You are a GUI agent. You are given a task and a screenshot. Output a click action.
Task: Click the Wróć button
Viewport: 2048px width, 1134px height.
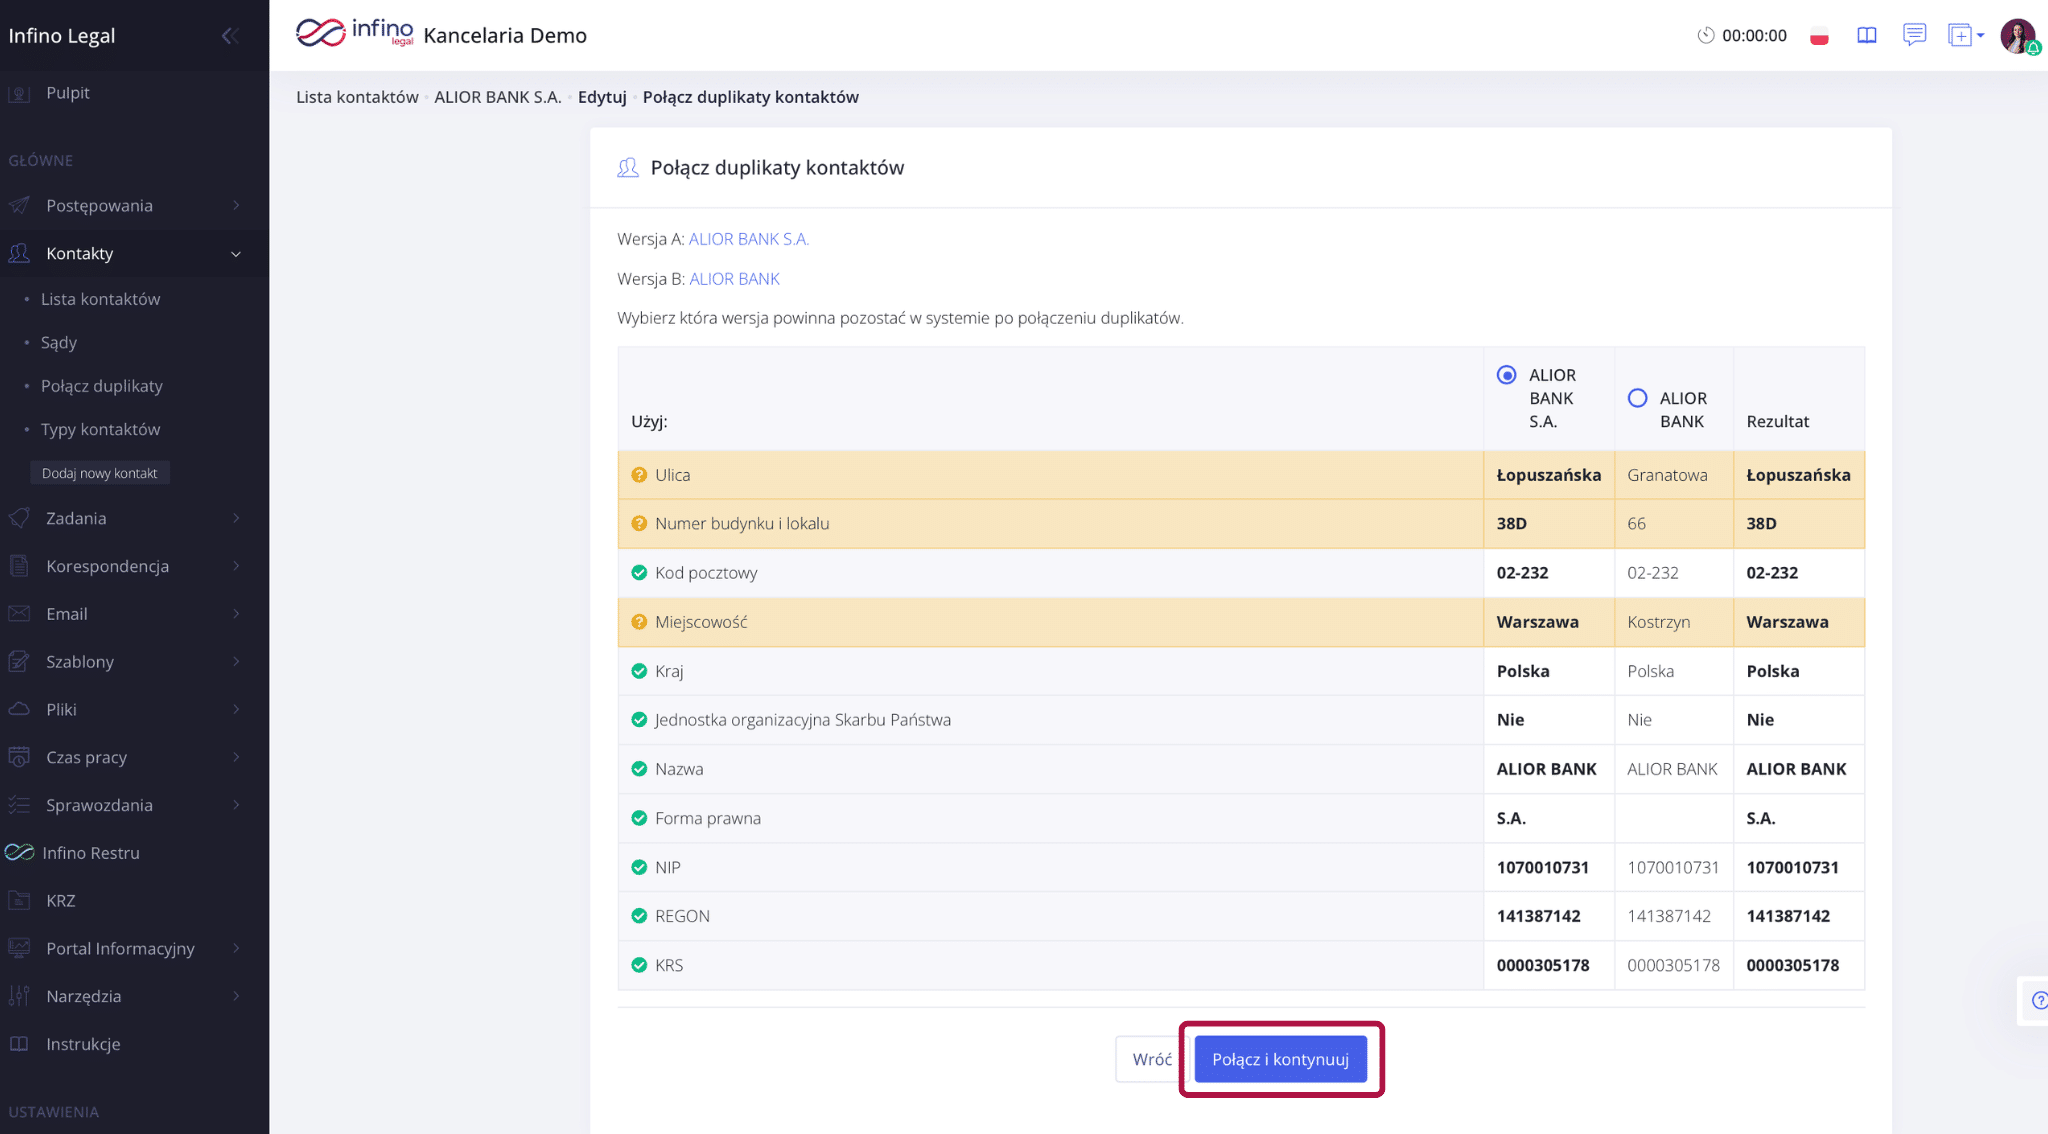[x=1151, y=1059]
